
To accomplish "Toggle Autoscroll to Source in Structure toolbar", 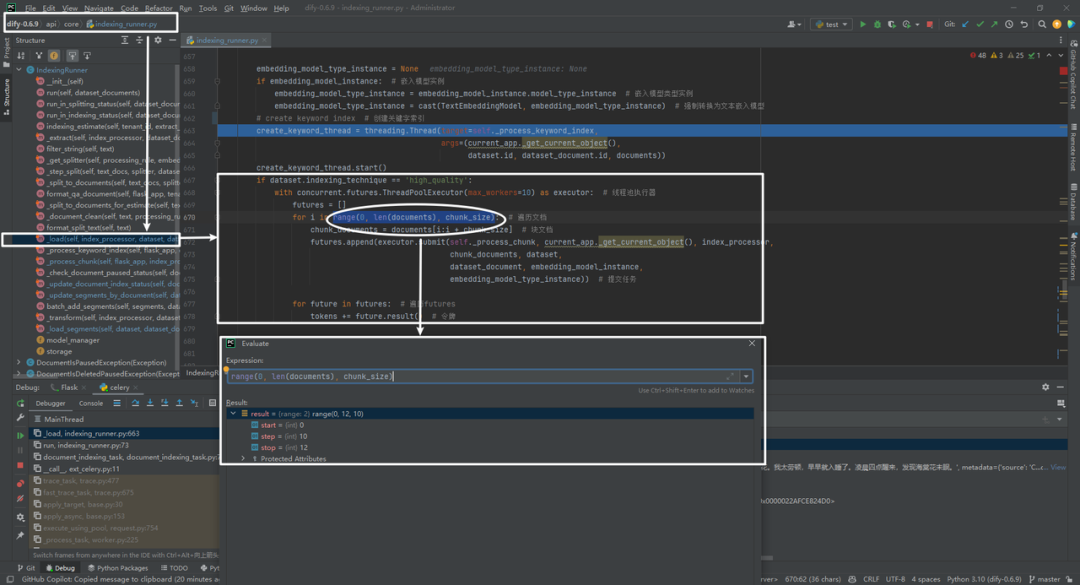I will click(72, 56).
